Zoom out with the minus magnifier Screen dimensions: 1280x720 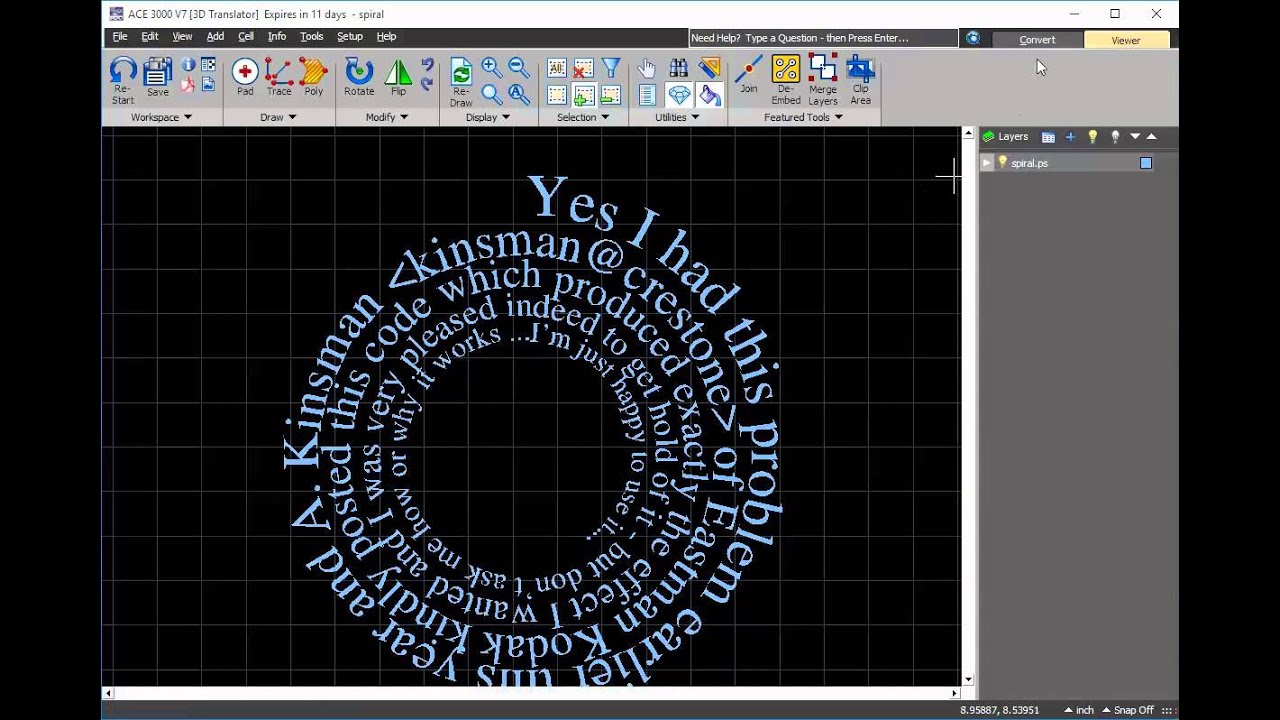(518, 67)
